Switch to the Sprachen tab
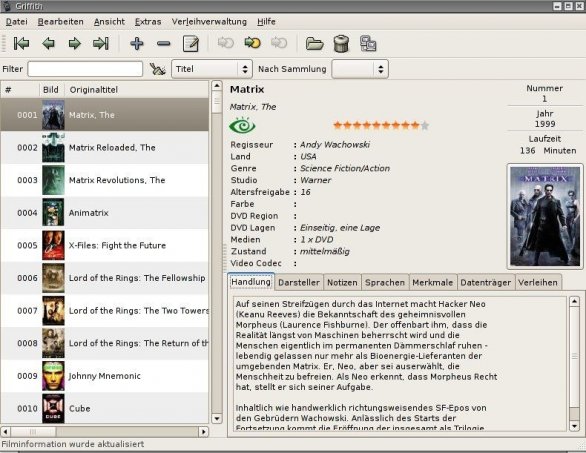586x453 pixels. point(385,283)
